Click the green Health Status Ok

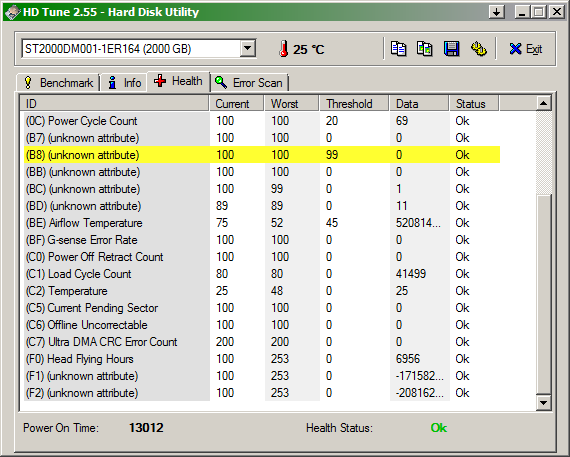click(438, 428)
